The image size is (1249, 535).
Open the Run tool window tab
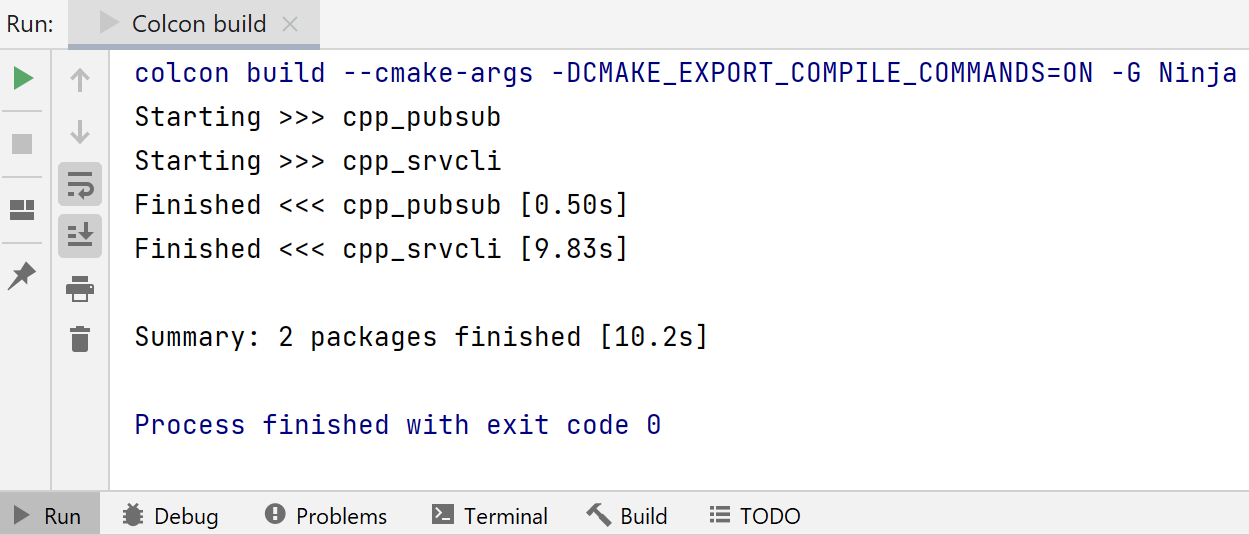click(49, 516)
